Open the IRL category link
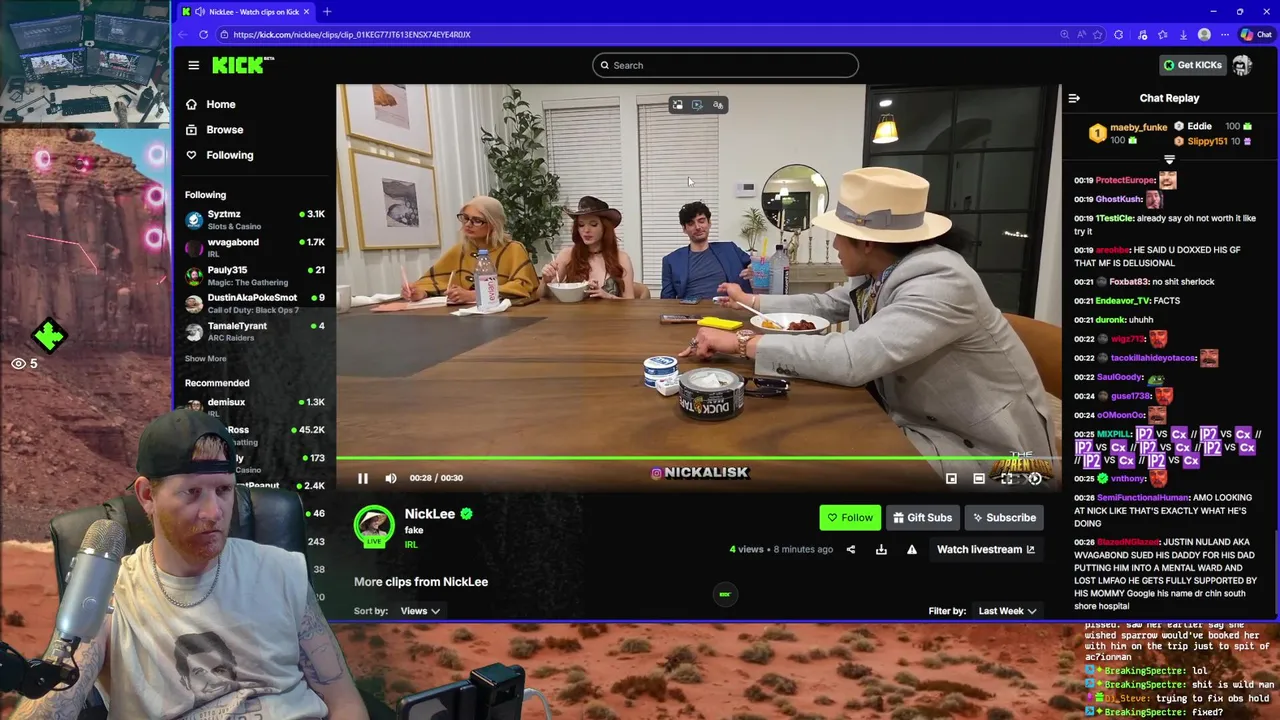 click(410, 544)
